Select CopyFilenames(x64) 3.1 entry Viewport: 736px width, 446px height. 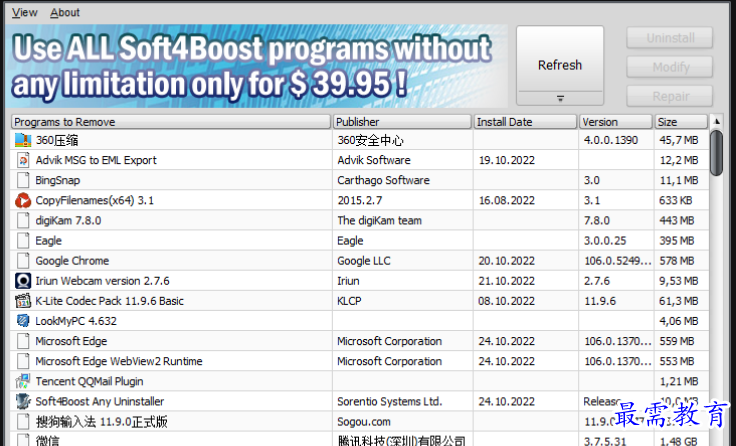tap(94, 200)
